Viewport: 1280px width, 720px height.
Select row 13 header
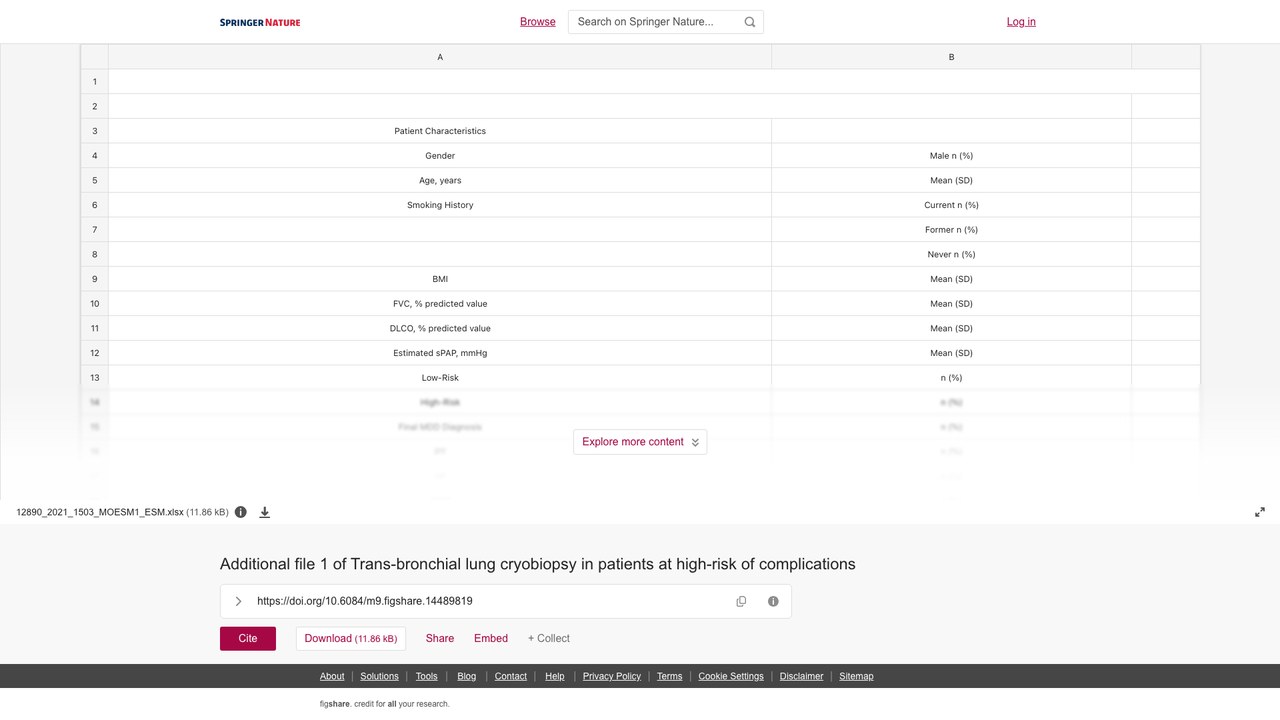95,378
